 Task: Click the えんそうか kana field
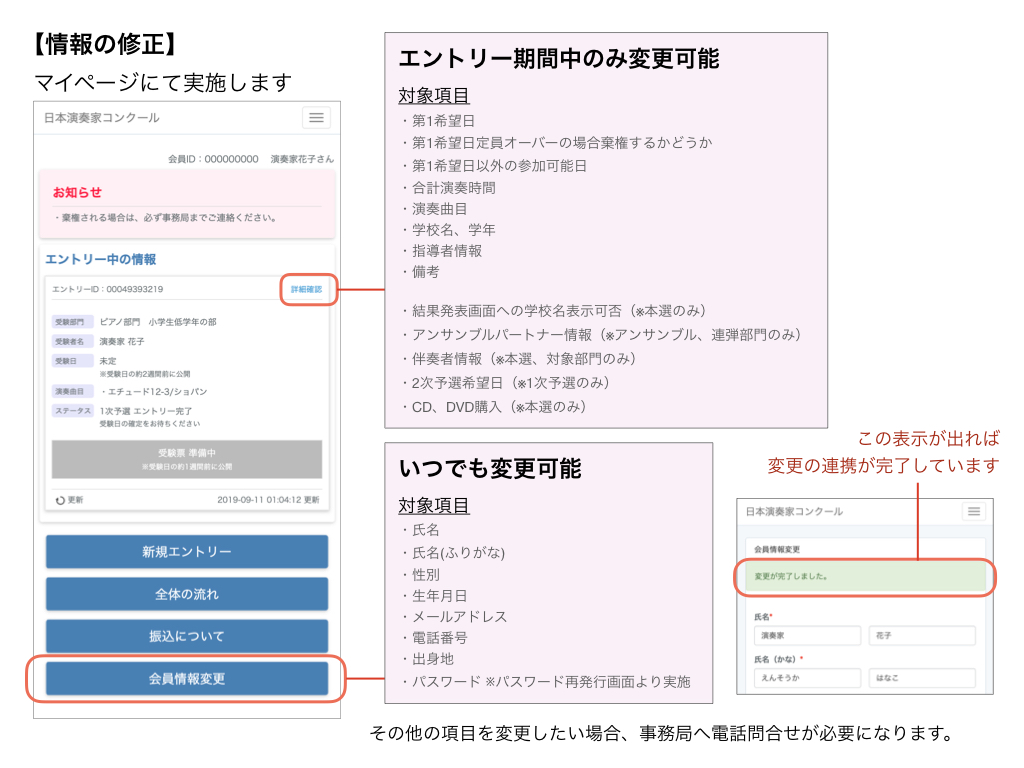(807, 678)
